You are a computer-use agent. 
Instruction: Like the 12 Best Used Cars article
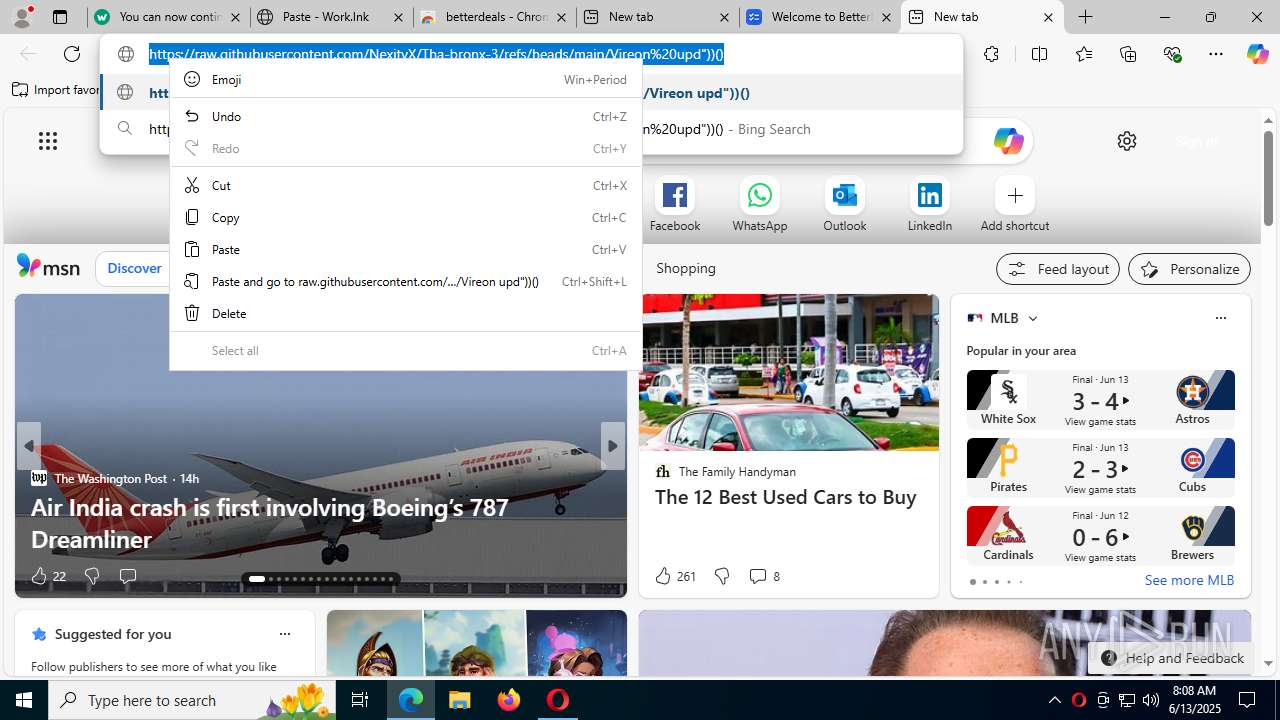(674, 576)
